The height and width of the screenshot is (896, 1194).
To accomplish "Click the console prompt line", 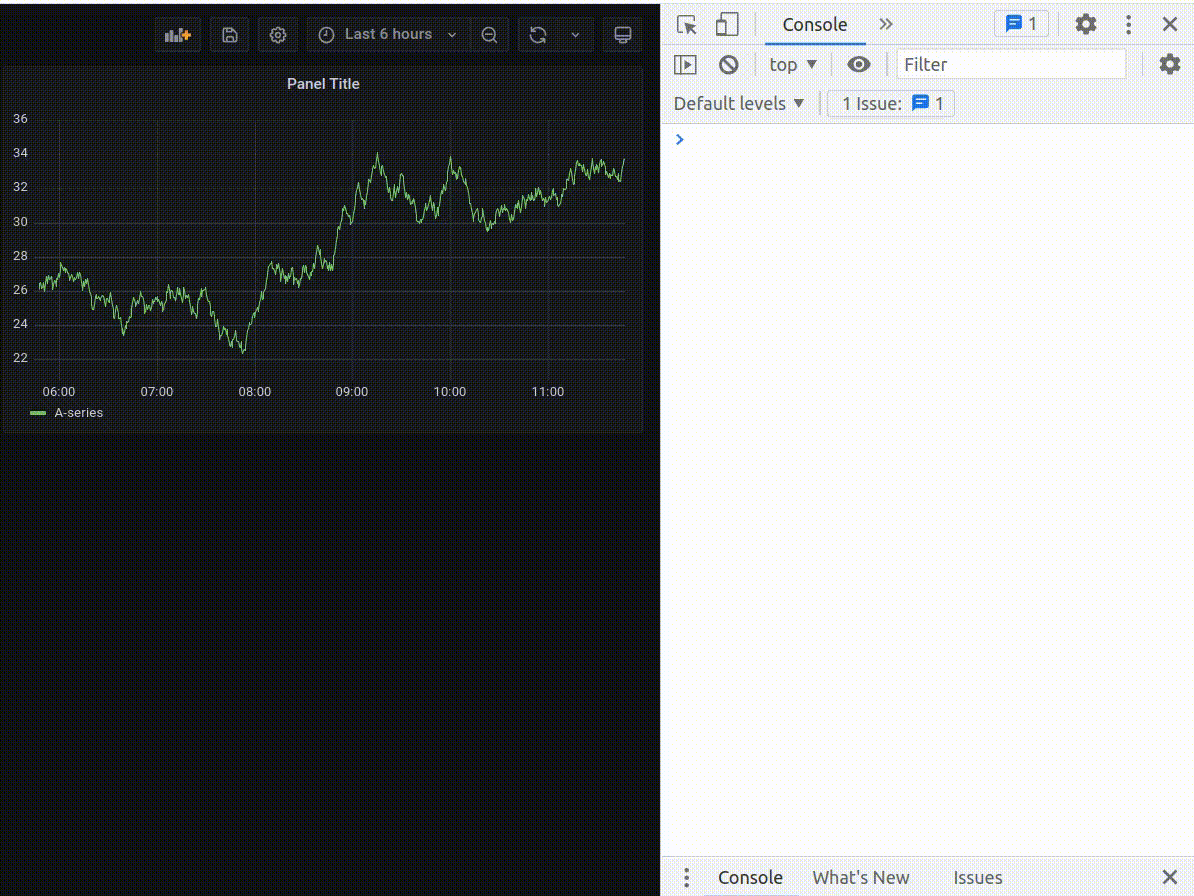I will click(927, 139).
